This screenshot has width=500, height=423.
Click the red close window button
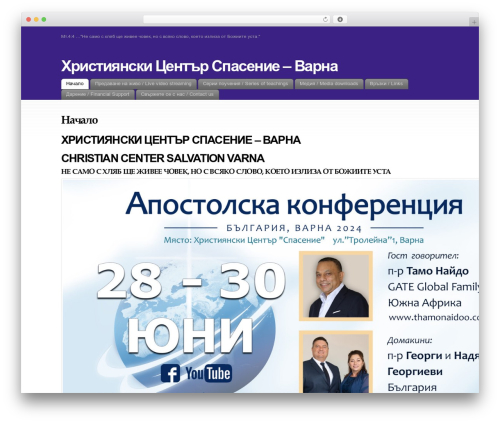click(29, 19)
